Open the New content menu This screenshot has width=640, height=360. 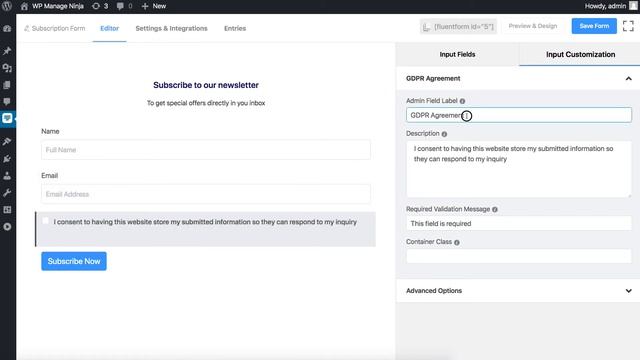pos(154,6)
